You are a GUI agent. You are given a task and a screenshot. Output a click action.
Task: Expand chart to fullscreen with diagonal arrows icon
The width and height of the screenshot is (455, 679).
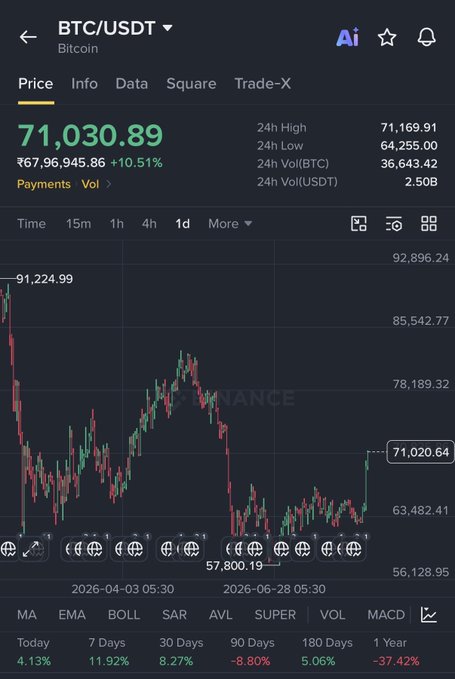click(x=31, y=549)
